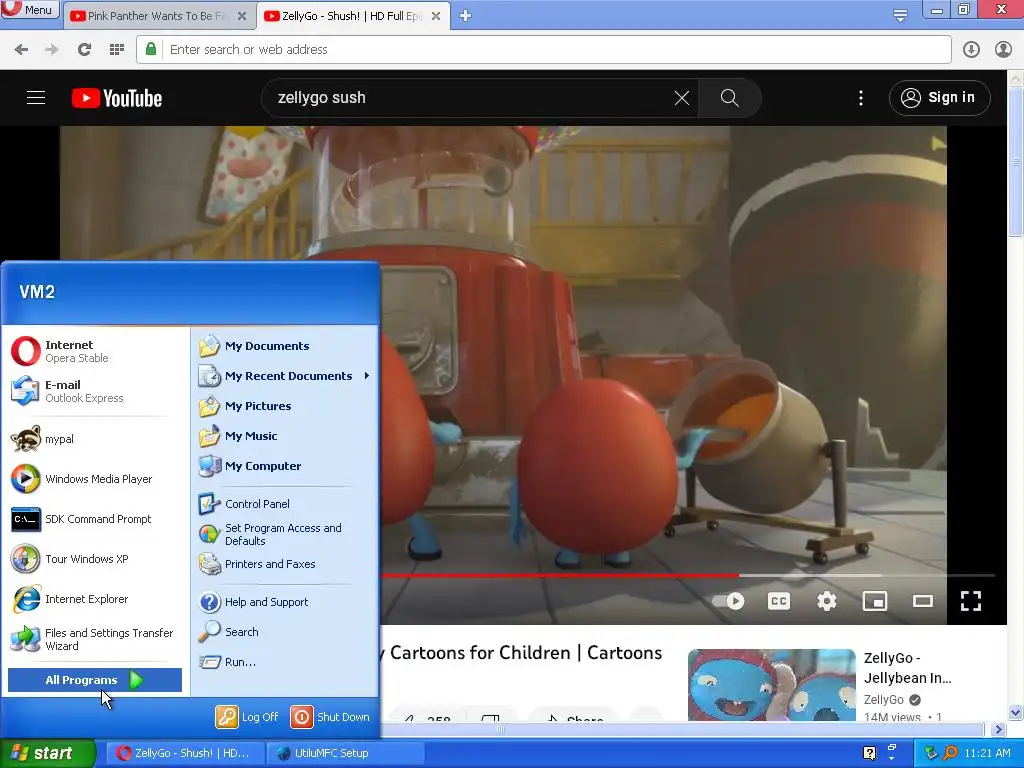Launch Tour Windows XP
The width and height of the screenshot is (1024, 768).
point(95,559)
